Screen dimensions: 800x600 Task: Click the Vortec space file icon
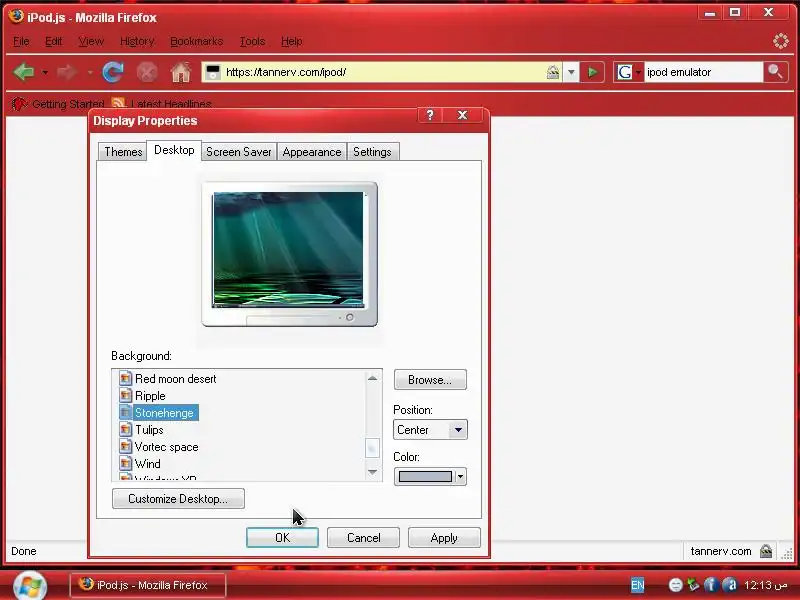pos(126,446)
